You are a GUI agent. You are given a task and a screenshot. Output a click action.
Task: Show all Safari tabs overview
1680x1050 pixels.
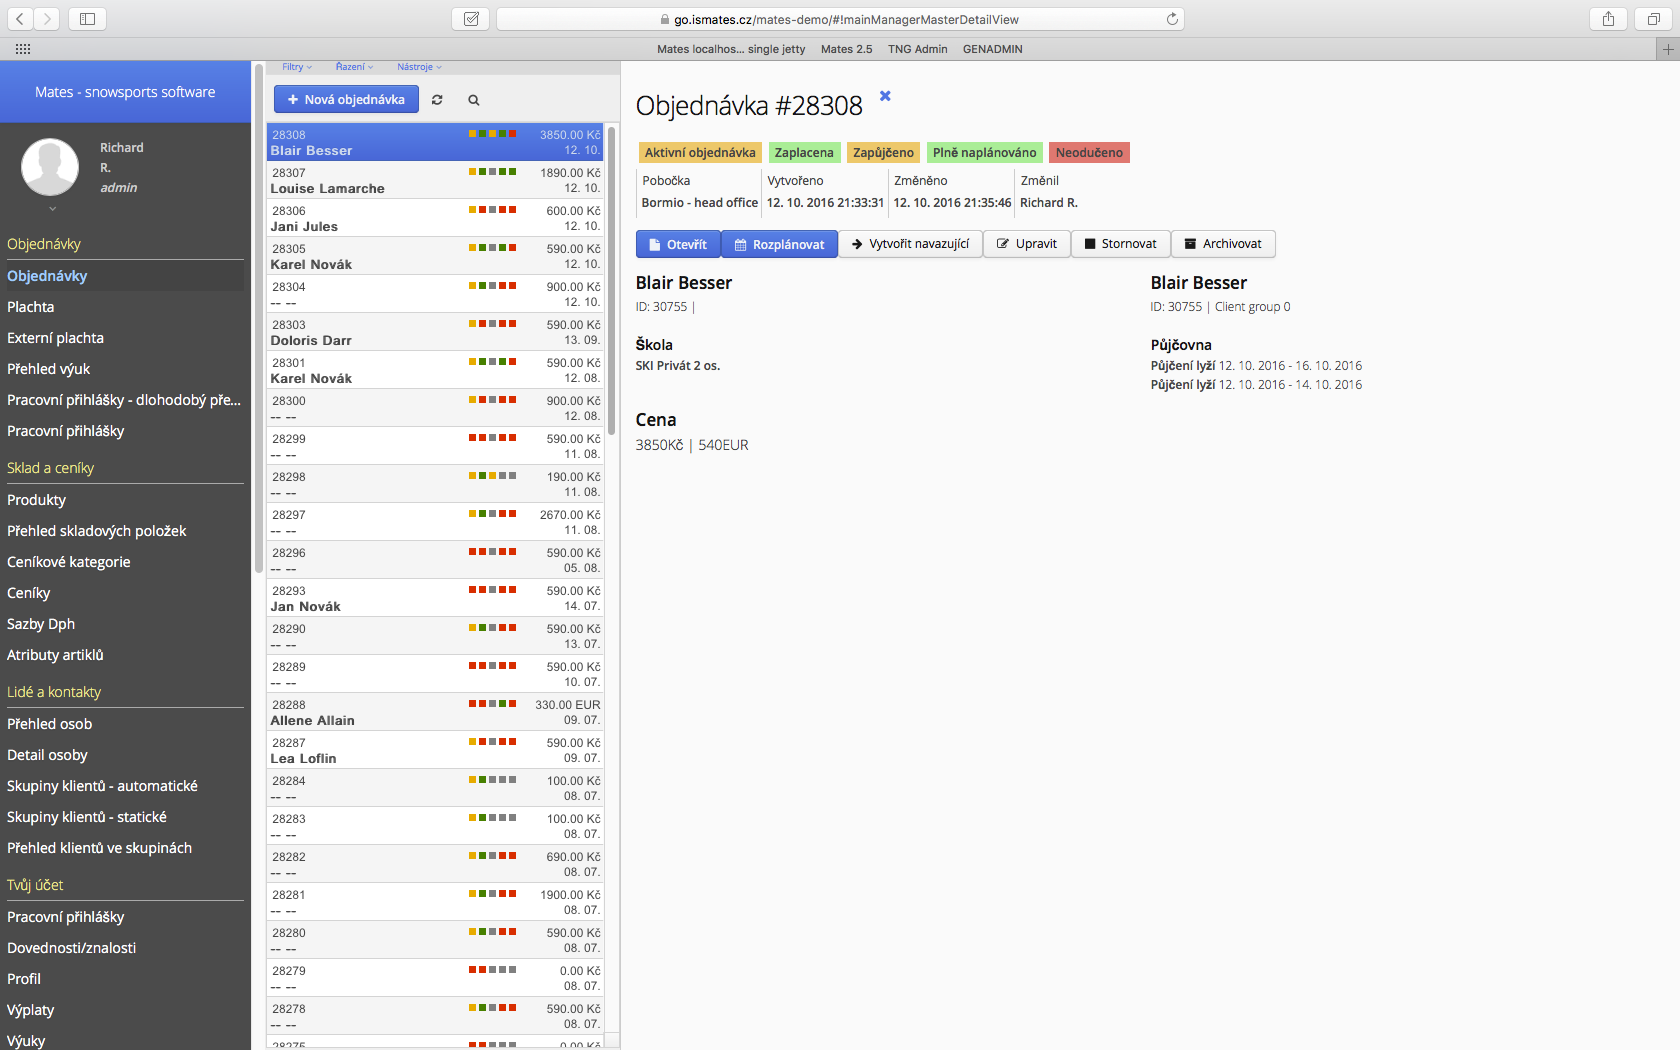pos(1654,19)
